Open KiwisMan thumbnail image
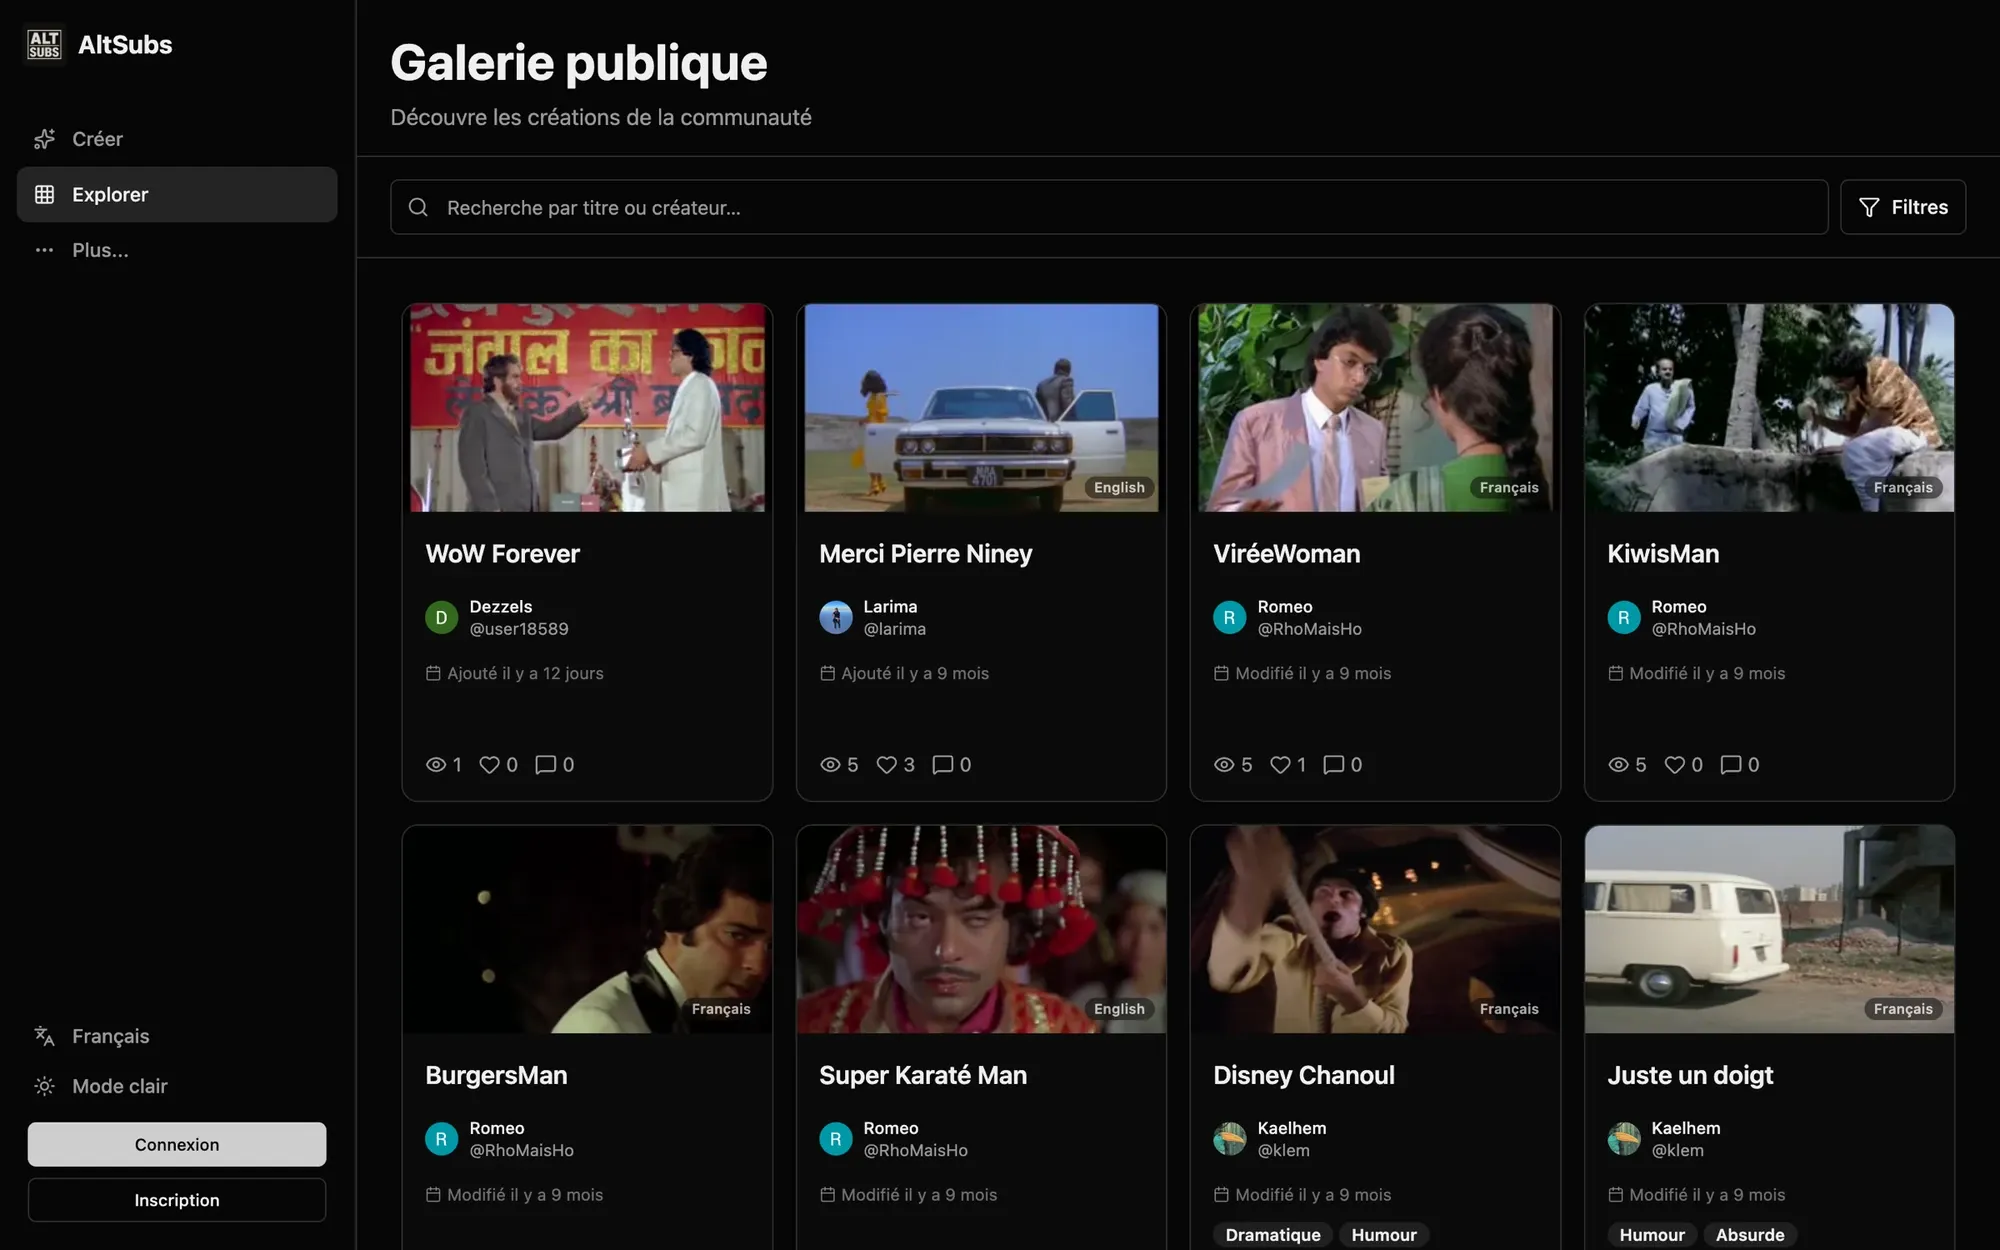 coord(1769,408)
